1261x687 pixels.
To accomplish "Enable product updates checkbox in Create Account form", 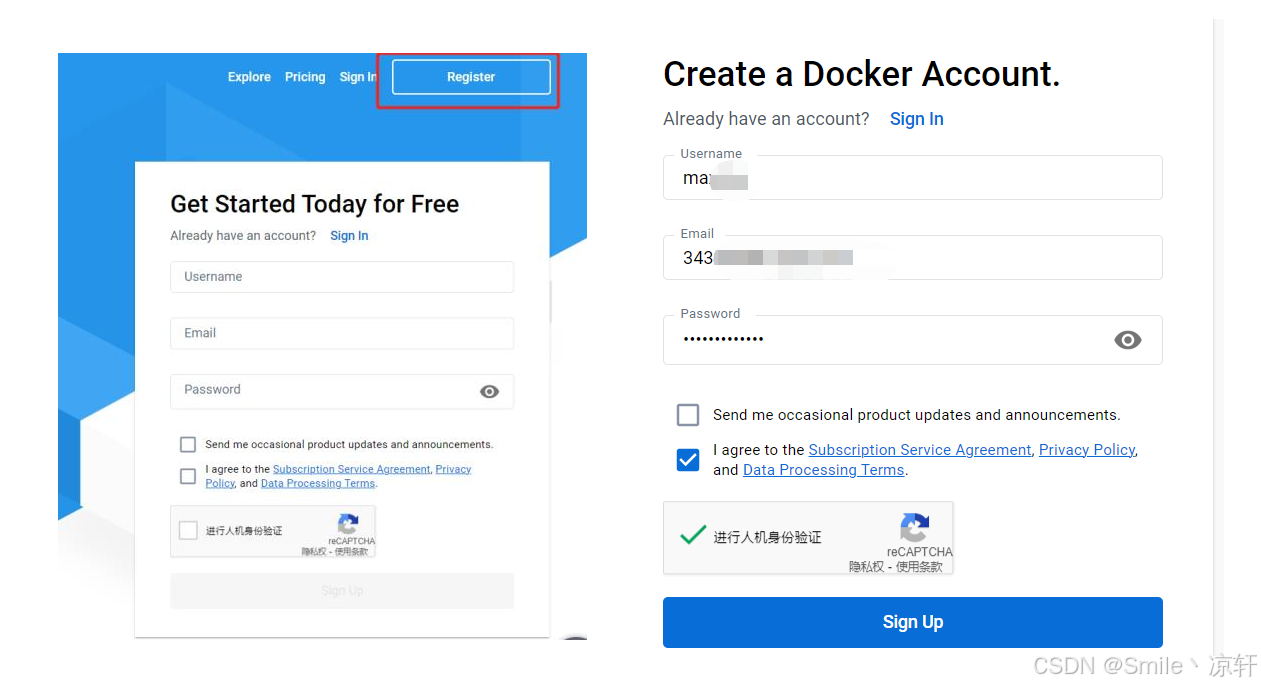I will pos(688,415).
